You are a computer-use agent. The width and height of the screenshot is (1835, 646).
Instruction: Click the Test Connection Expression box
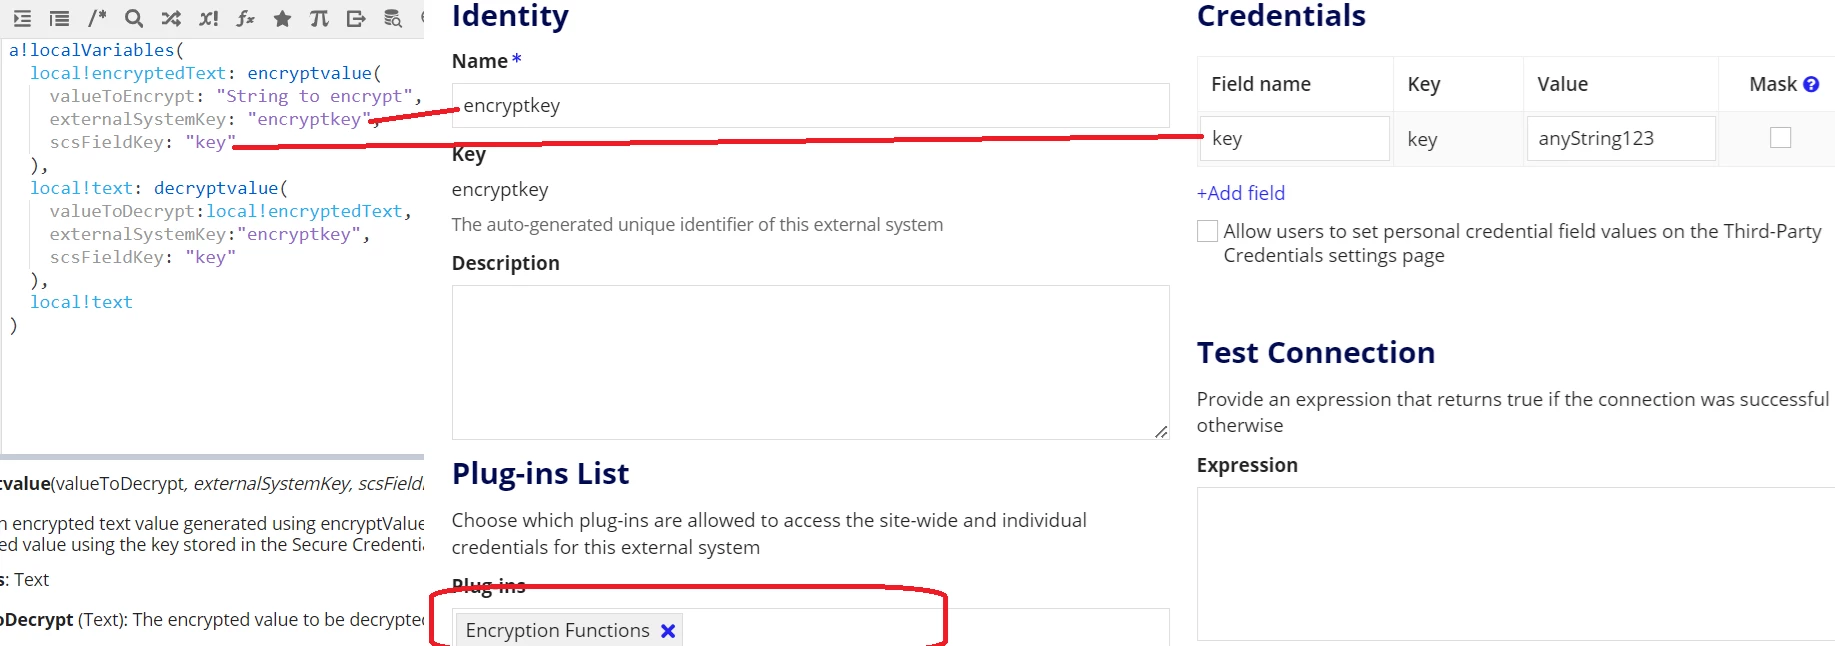point(1516,564)
